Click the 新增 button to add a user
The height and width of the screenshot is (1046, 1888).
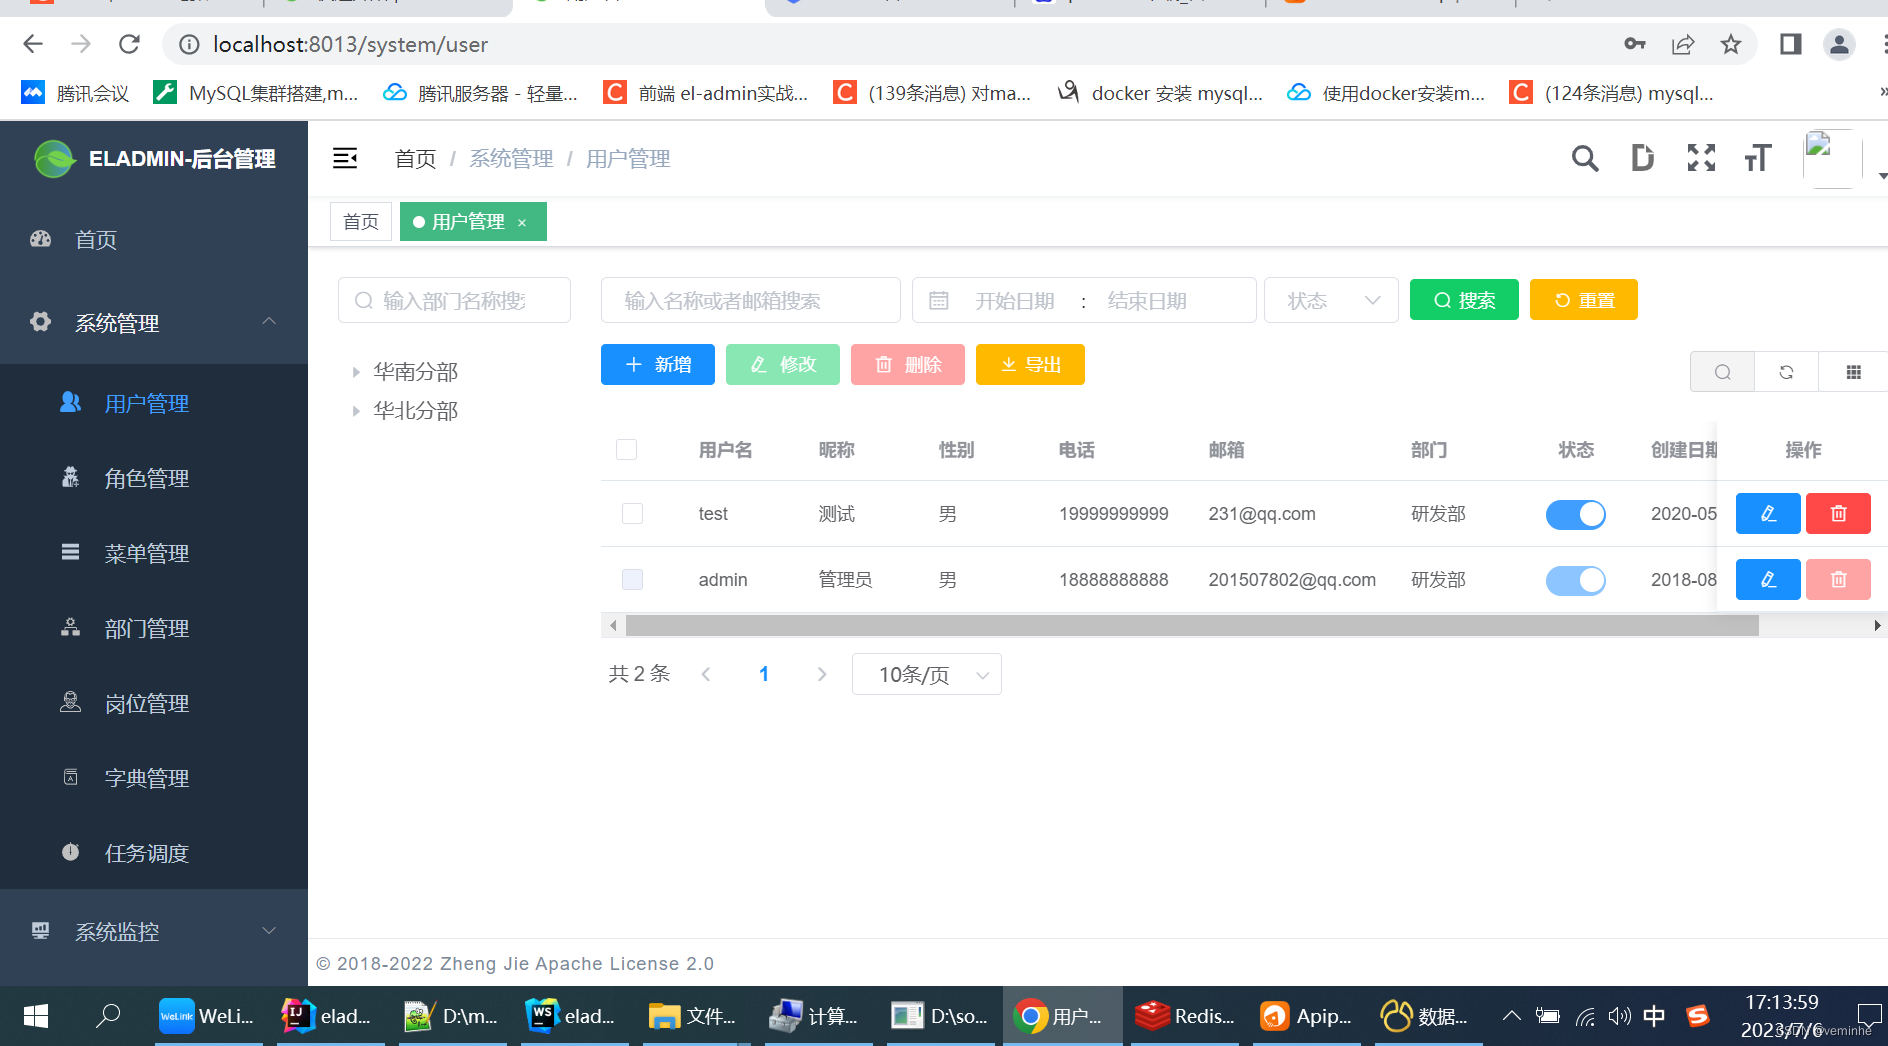click(657, 364)
